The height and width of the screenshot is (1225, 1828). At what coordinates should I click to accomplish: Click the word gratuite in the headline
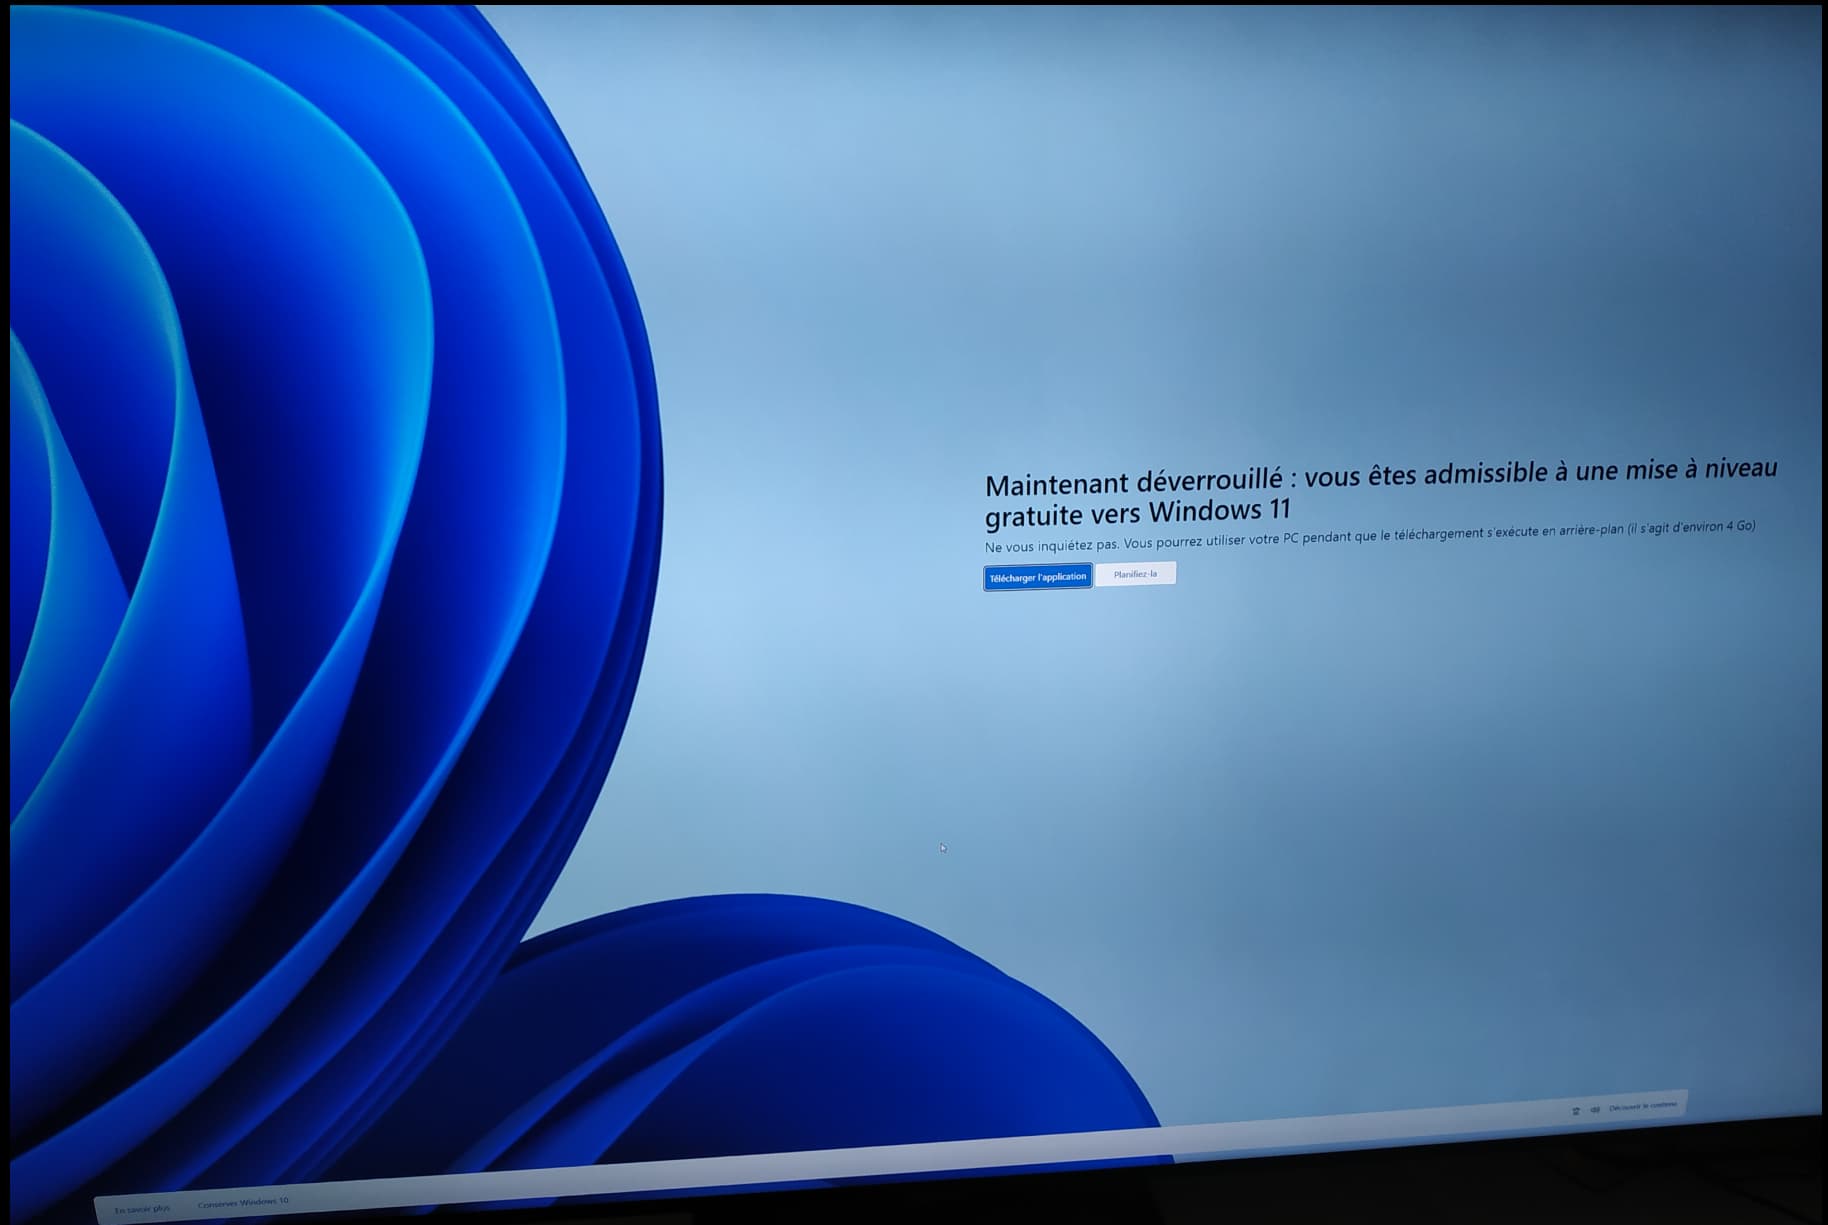coord(1037,516)
